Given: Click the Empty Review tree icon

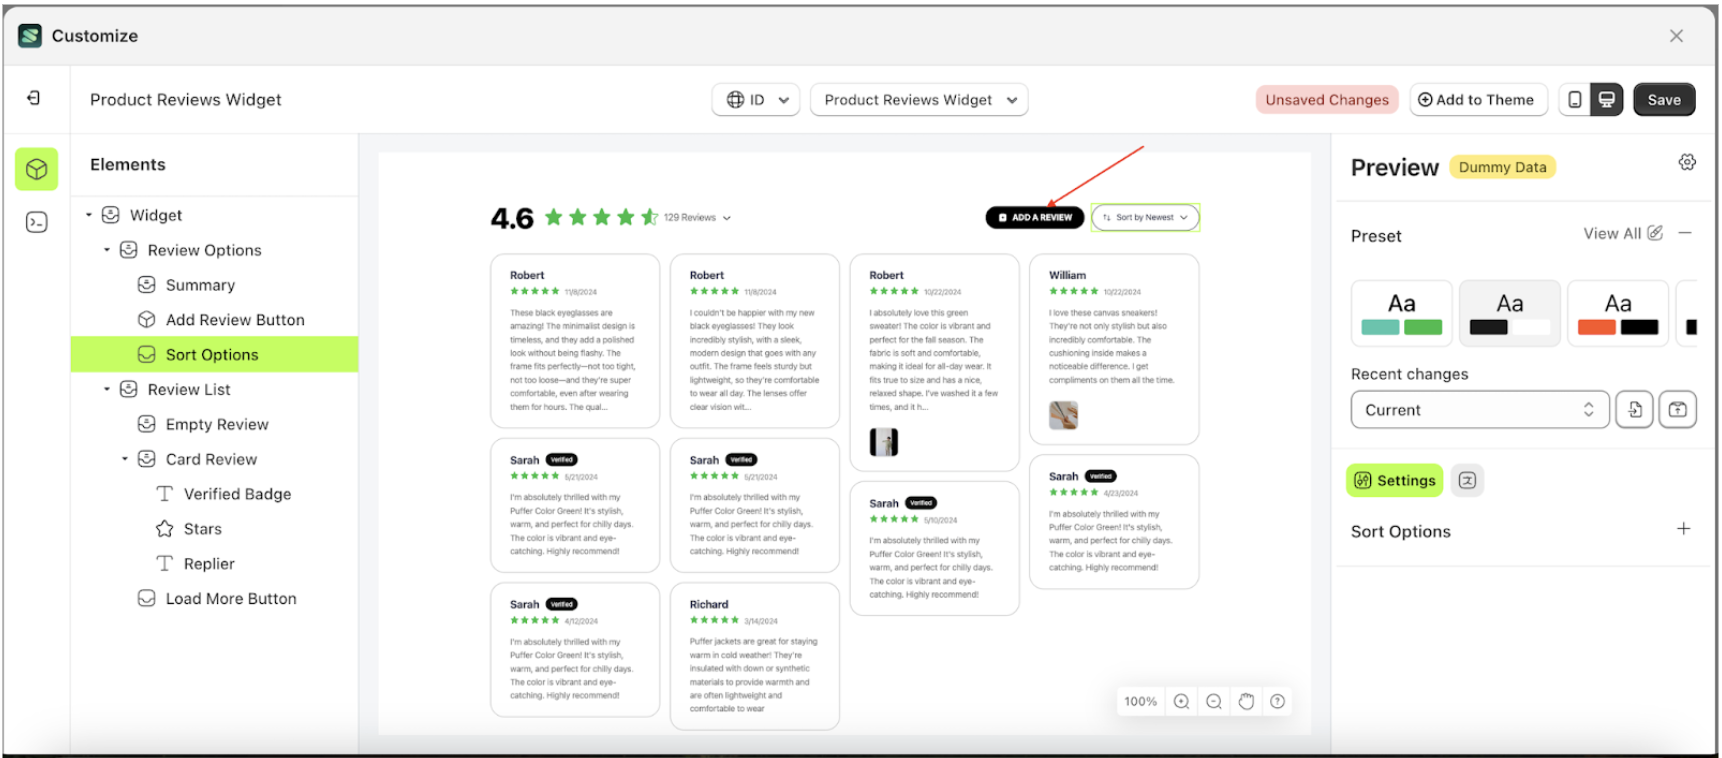Looking at the screenshot, I should click(147, 424).
